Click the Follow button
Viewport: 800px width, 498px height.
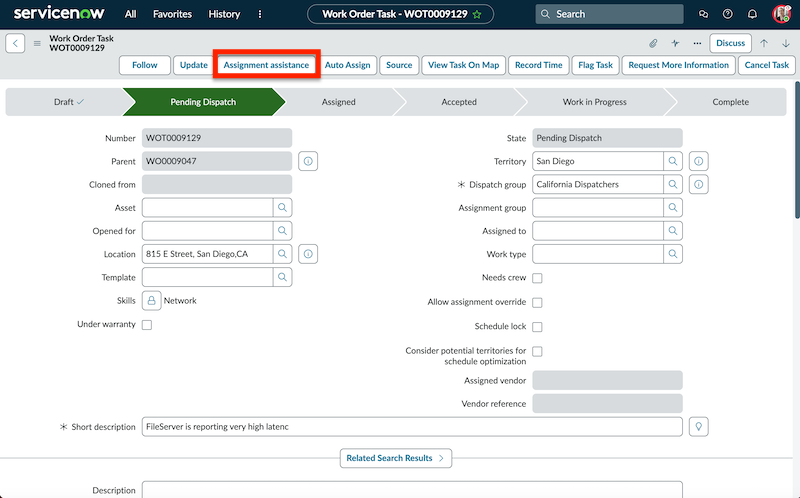point(145,65)
